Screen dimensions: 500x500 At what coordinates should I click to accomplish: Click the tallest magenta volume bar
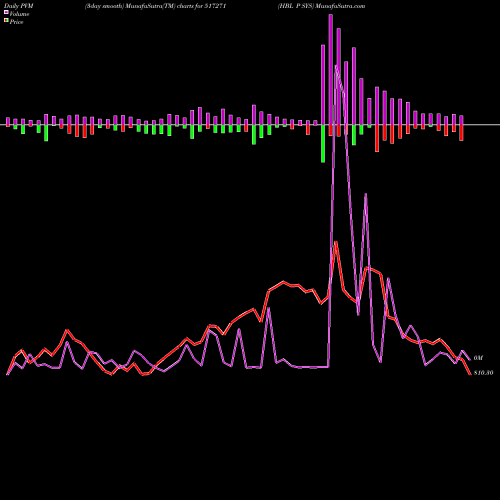point(331,70)
